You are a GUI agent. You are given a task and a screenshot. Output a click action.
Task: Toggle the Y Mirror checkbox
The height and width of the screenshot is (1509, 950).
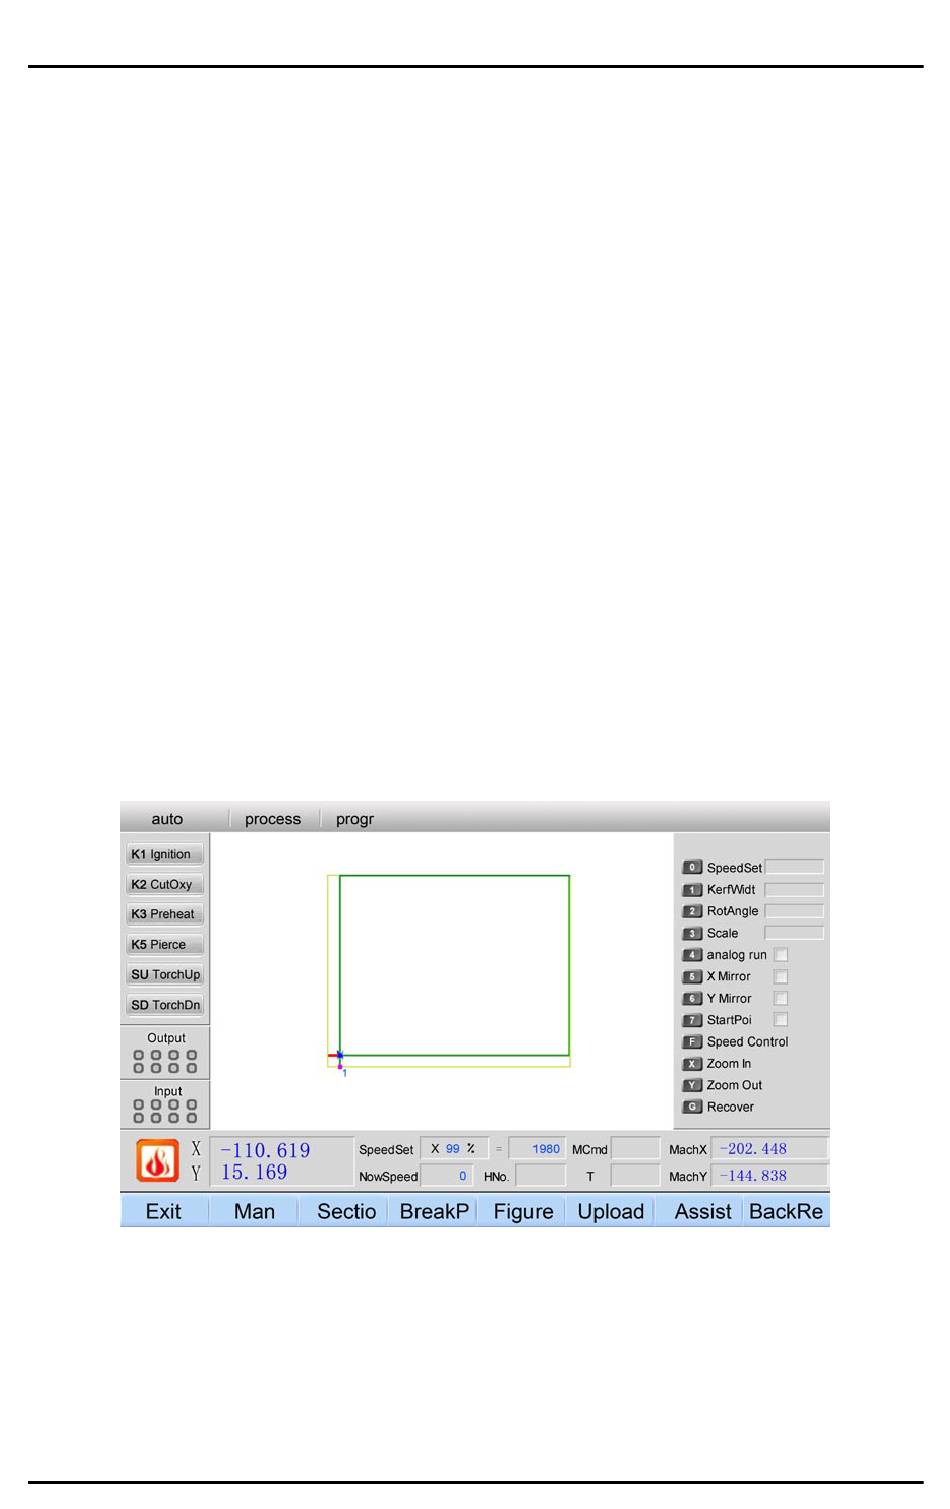point(781,999)
